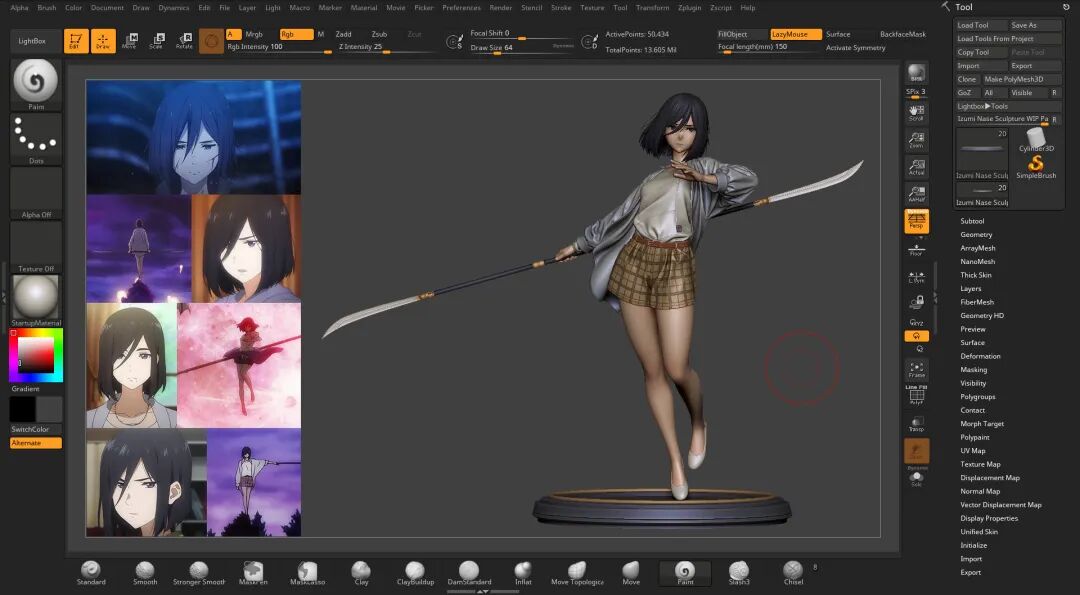This screenshot has height=595, width=1080.
Task: Click the Frame mesh icon
Action: tap(916, 370)
